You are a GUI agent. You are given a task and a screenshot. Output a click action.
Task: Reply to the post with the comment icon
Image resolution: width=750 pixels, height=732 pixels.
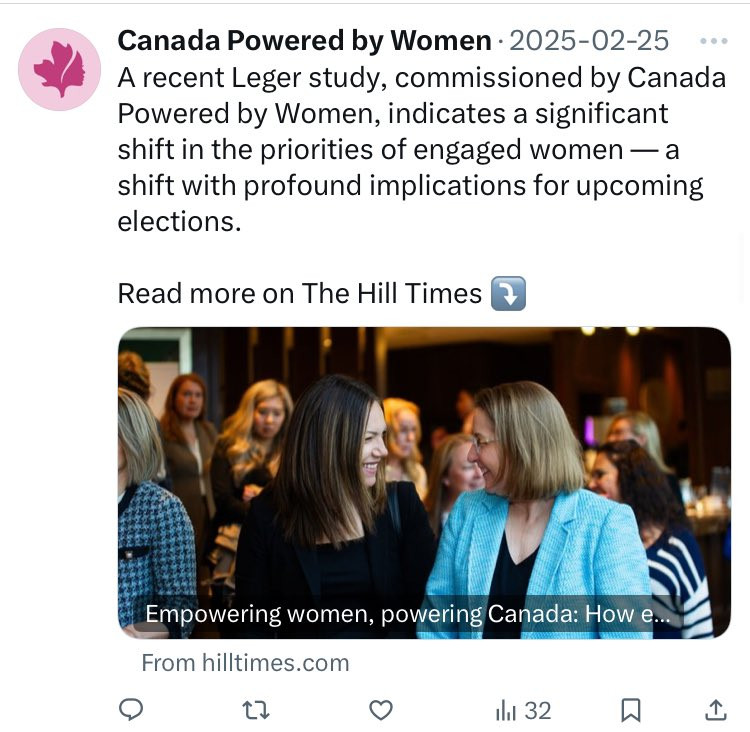click(131, 710)
